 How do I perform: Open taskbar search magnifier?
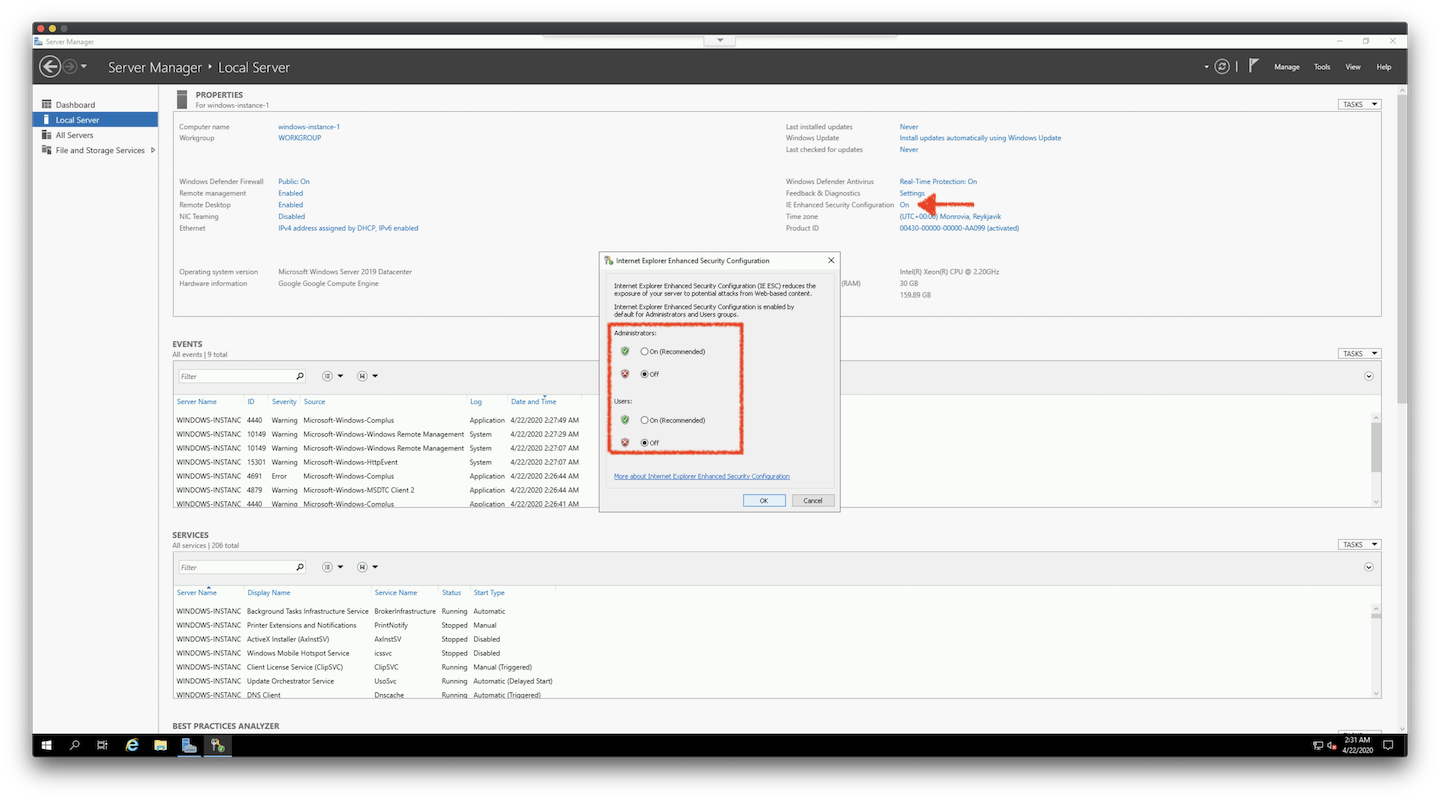coord(75,746)
